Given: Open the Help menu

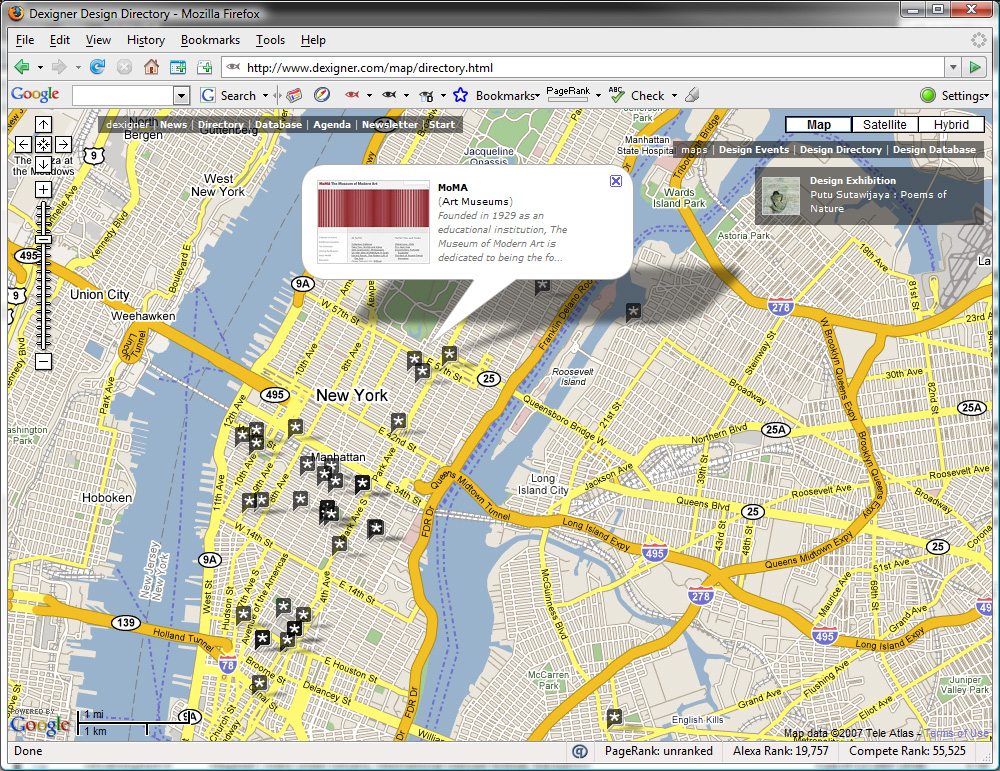Looking at the screenshot, I should click(x=313, y=40).
